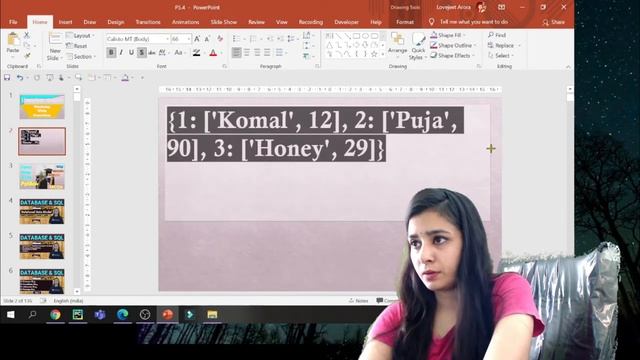
Task: Click Increase Font Size icon
Action: click(197, 39)
